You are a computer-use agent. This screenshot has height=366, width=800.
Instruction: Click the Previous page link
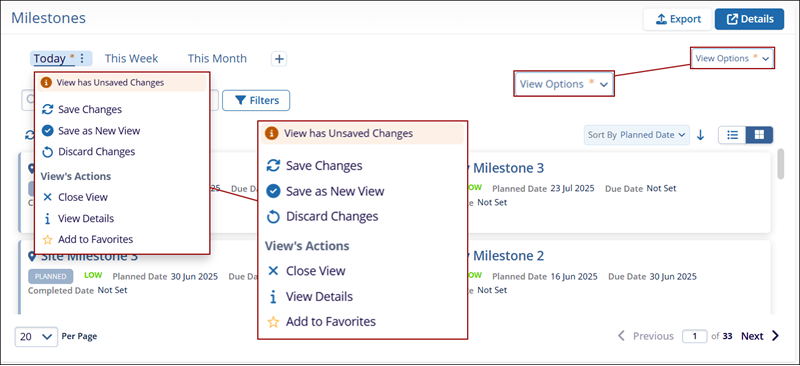tap(654, 336)
